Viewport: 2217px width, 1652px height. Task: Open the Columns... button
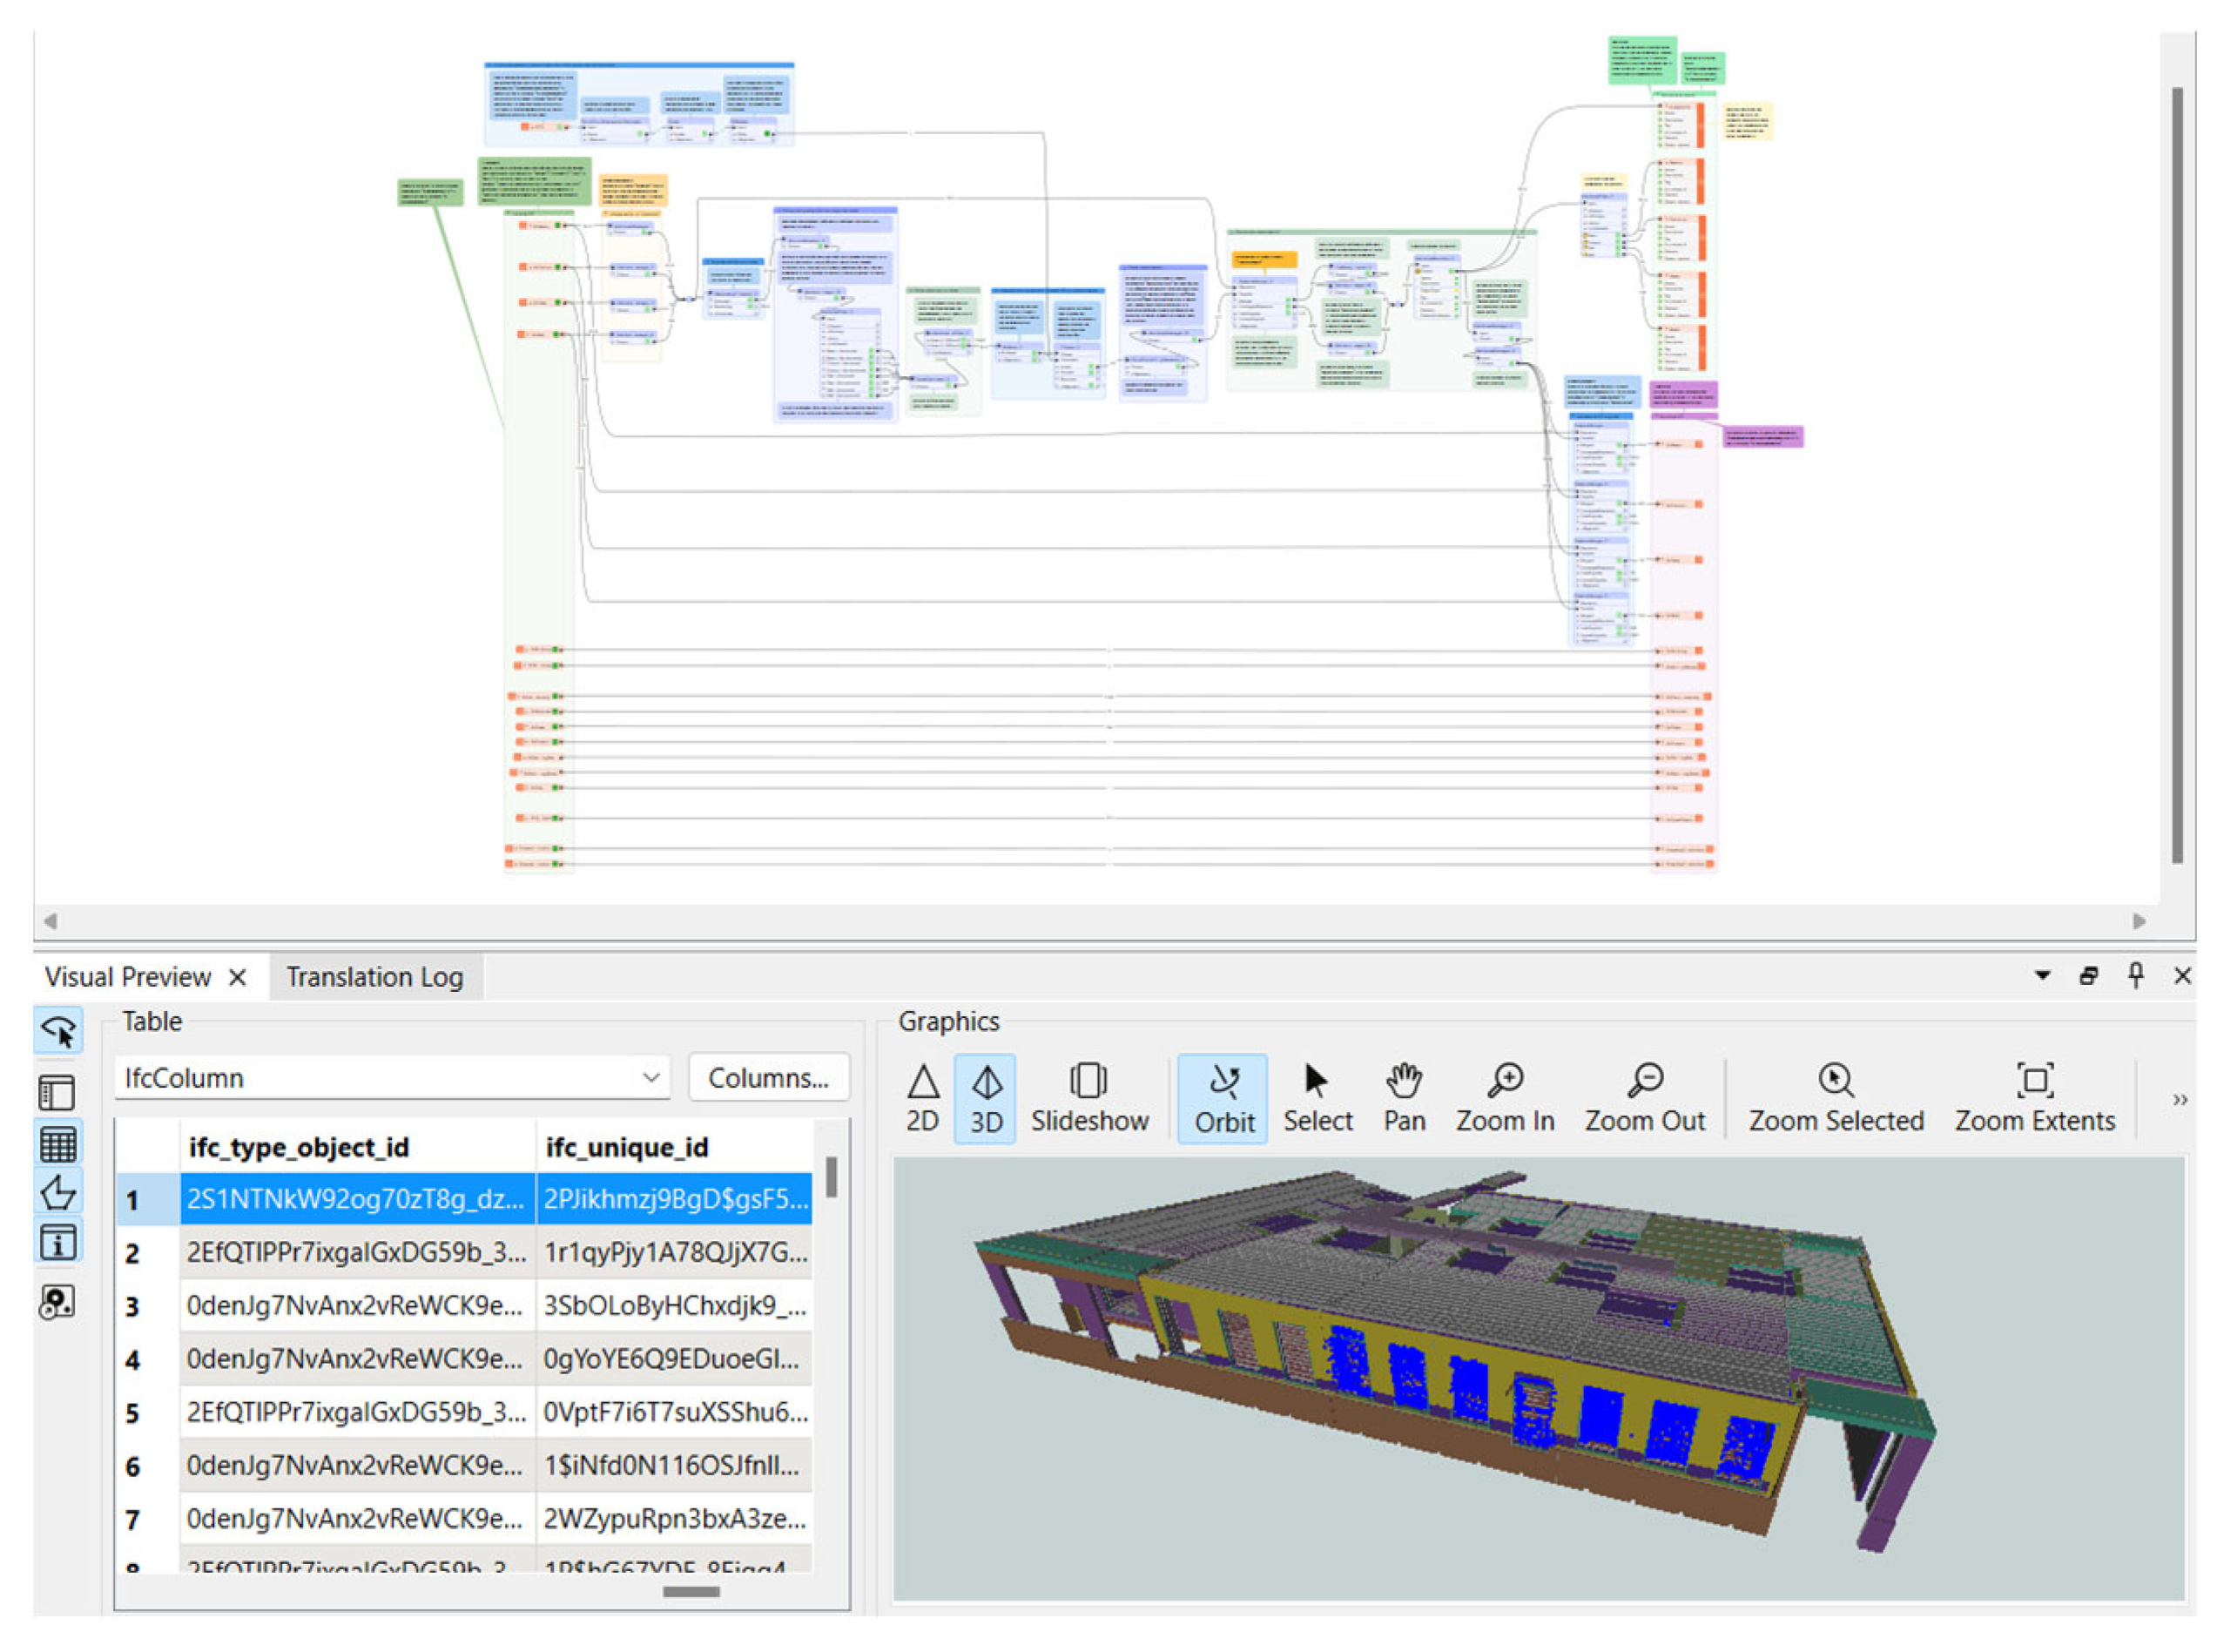(x=767, y=1077)
